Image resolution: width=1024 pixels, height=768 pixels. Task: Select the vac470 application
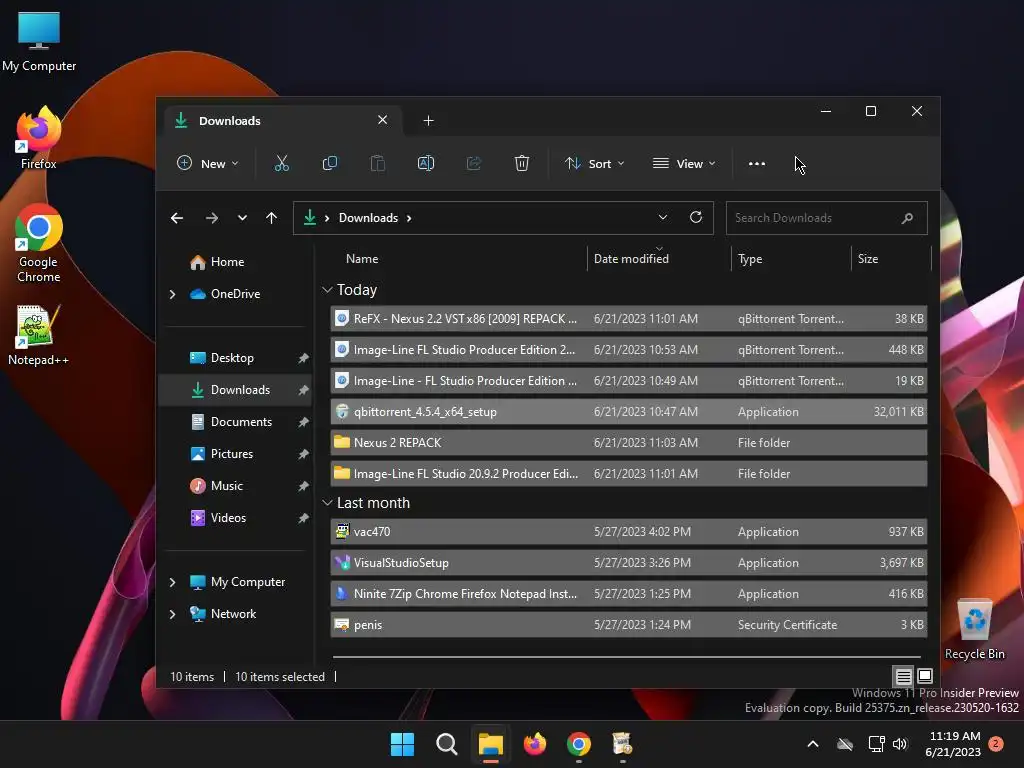click(x=628, y=532)
